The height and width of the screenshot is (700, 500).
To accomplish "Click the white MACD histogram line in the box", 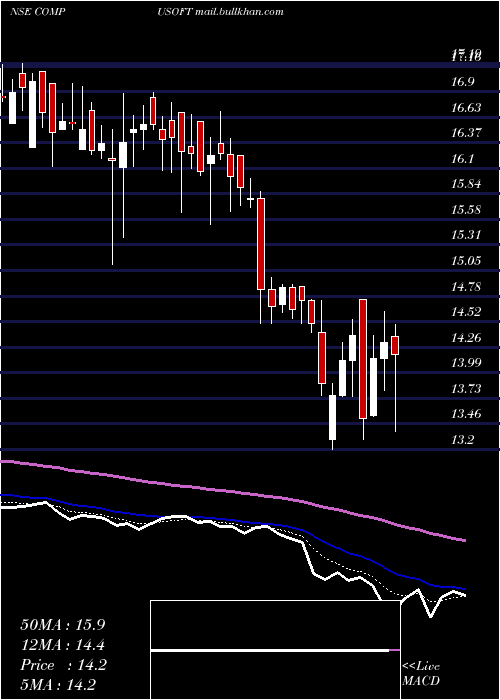I will [270, 650].
